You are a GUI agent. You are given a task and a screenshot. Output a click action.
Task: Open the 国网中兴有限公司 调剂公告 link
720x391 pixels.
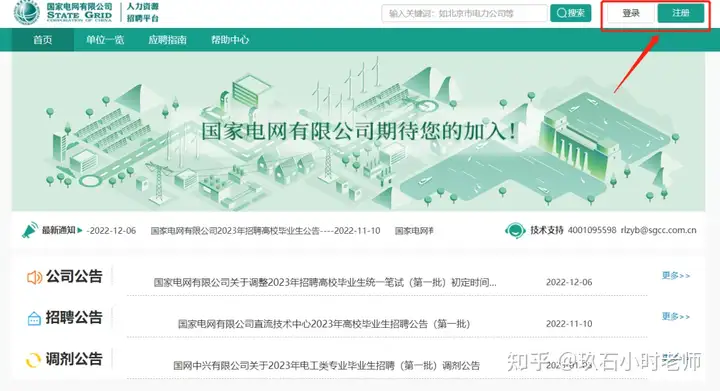pyautogui.click(x=326, y=365)
